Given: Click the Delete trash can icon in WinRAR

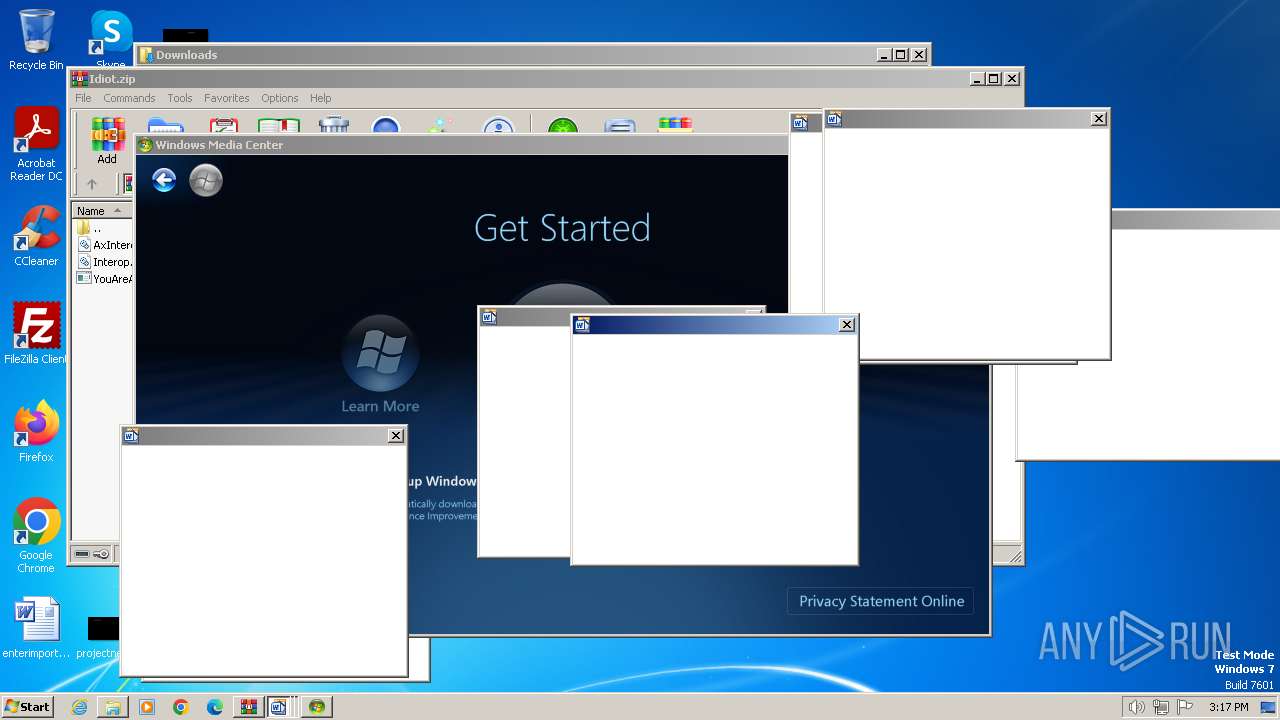Looking at the screenshot, I should click(x=333, y=126).
